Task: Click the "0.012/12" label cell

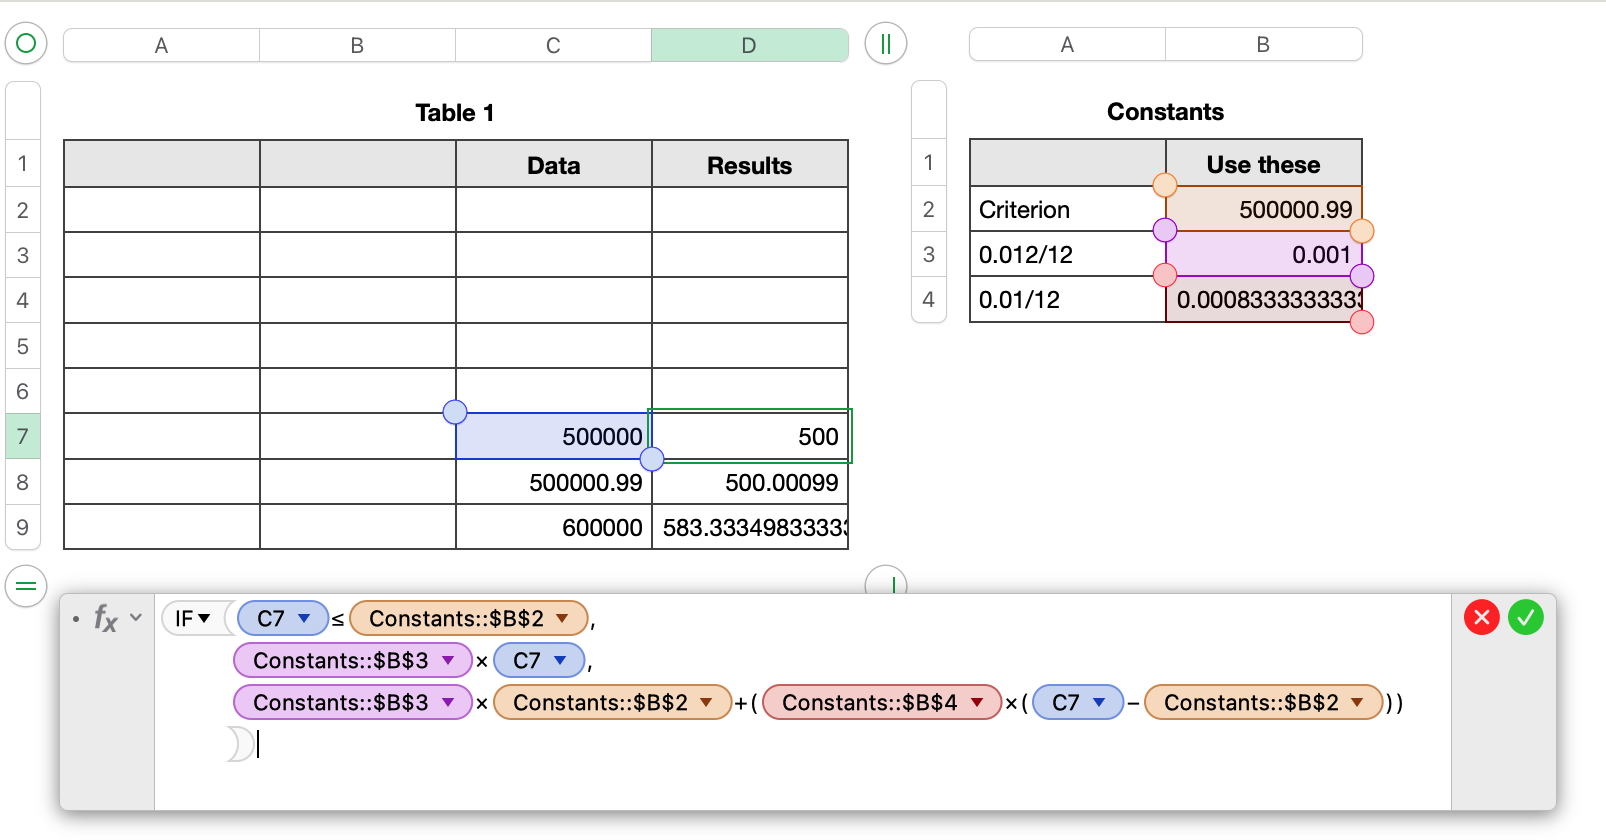Action: (x=1067, y=254)
